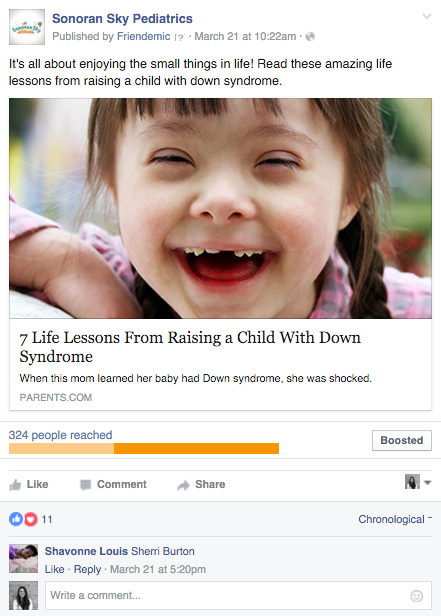Click the globe public-audience icon
The height and width of the screenshot is (616, 441).
click(310, 37)
